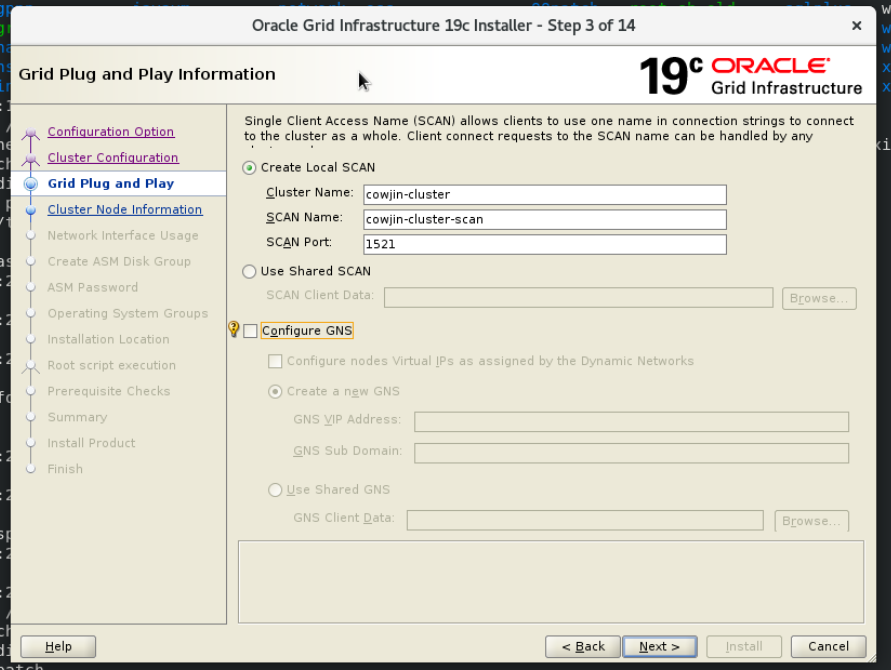This screenshot has height=670, width=891.
Task: Check Configure nodes Virtual IPs by Dynamic Networks
Action: (x=275, y=361)
